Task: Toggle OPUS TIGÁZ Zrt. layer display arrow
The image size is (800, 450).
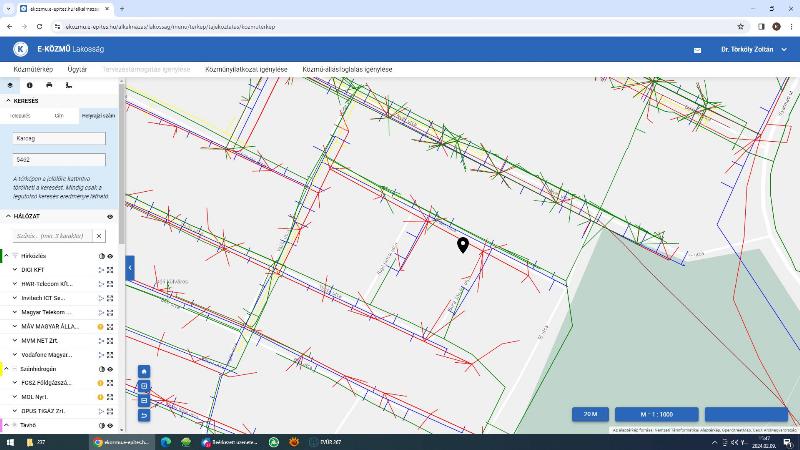Action: point(101,411)
